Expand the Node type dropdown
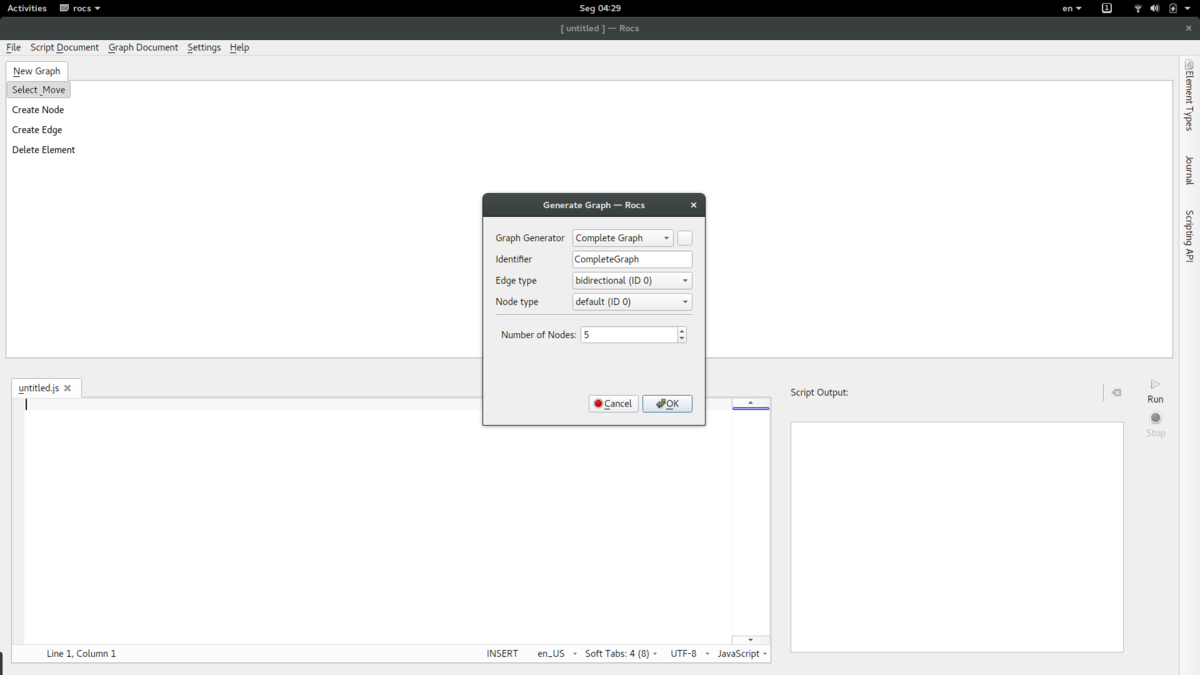 coord(632,302)
